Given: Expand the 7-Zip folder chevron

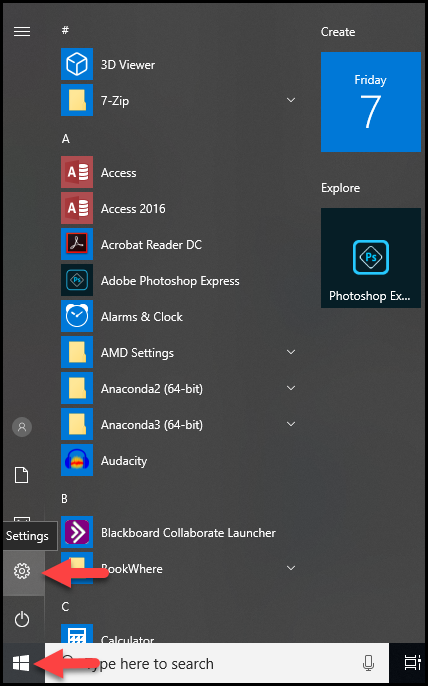Looking at the screenshot, I should (291, 100).
